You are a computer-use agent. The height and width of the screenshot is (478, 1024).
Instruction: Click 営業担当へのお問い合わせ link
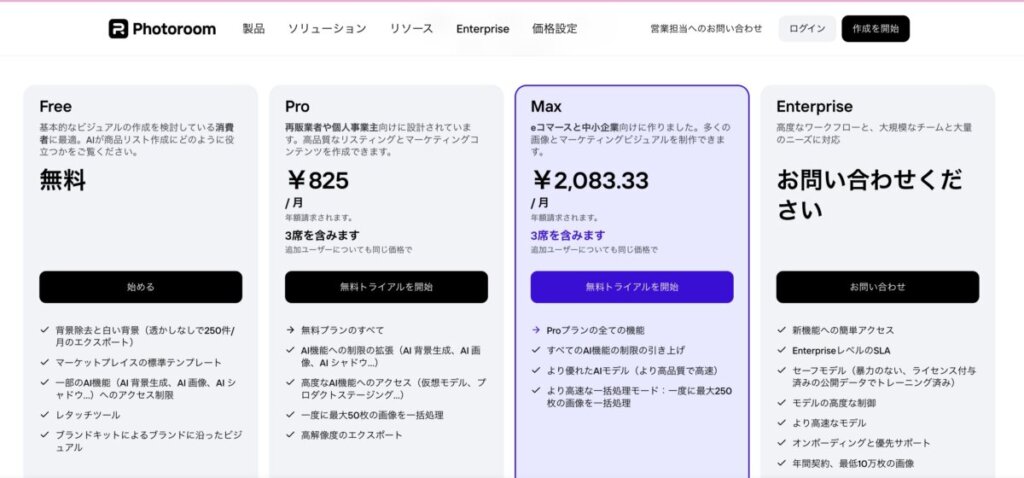[x=705, y=29]
